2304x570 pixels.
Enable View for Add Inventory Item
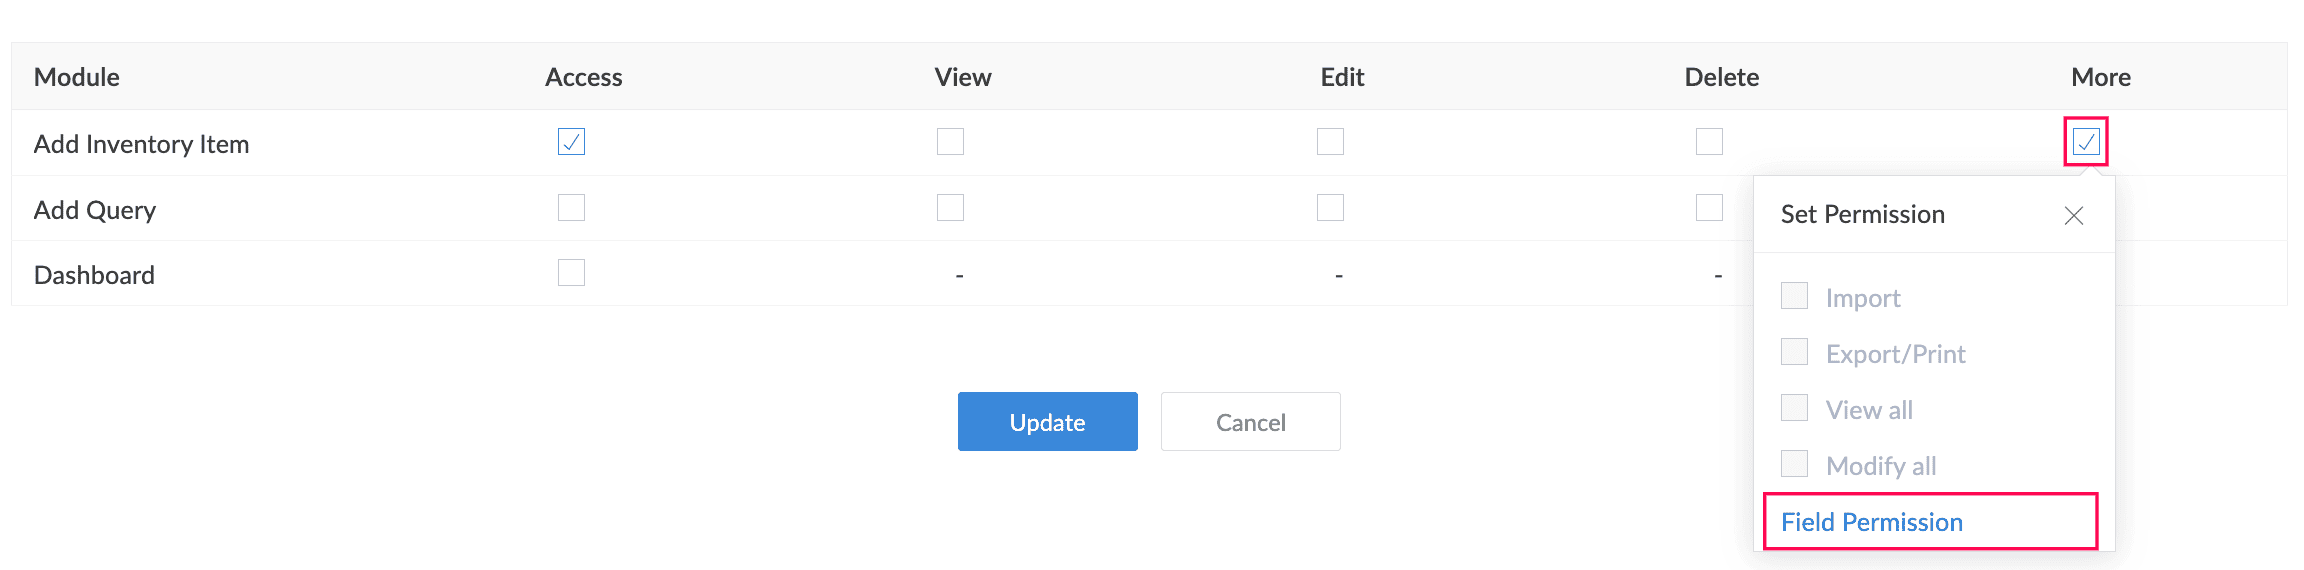950,142
